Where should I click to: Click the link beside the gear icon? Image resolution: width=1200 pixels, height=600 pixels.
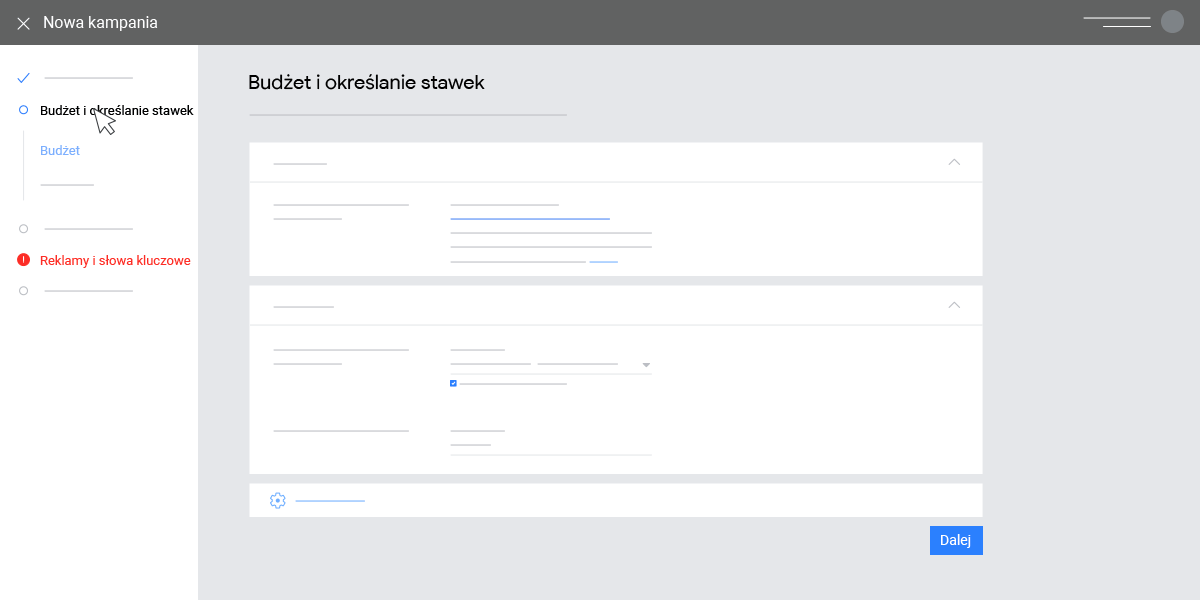(x=330, y=500)
